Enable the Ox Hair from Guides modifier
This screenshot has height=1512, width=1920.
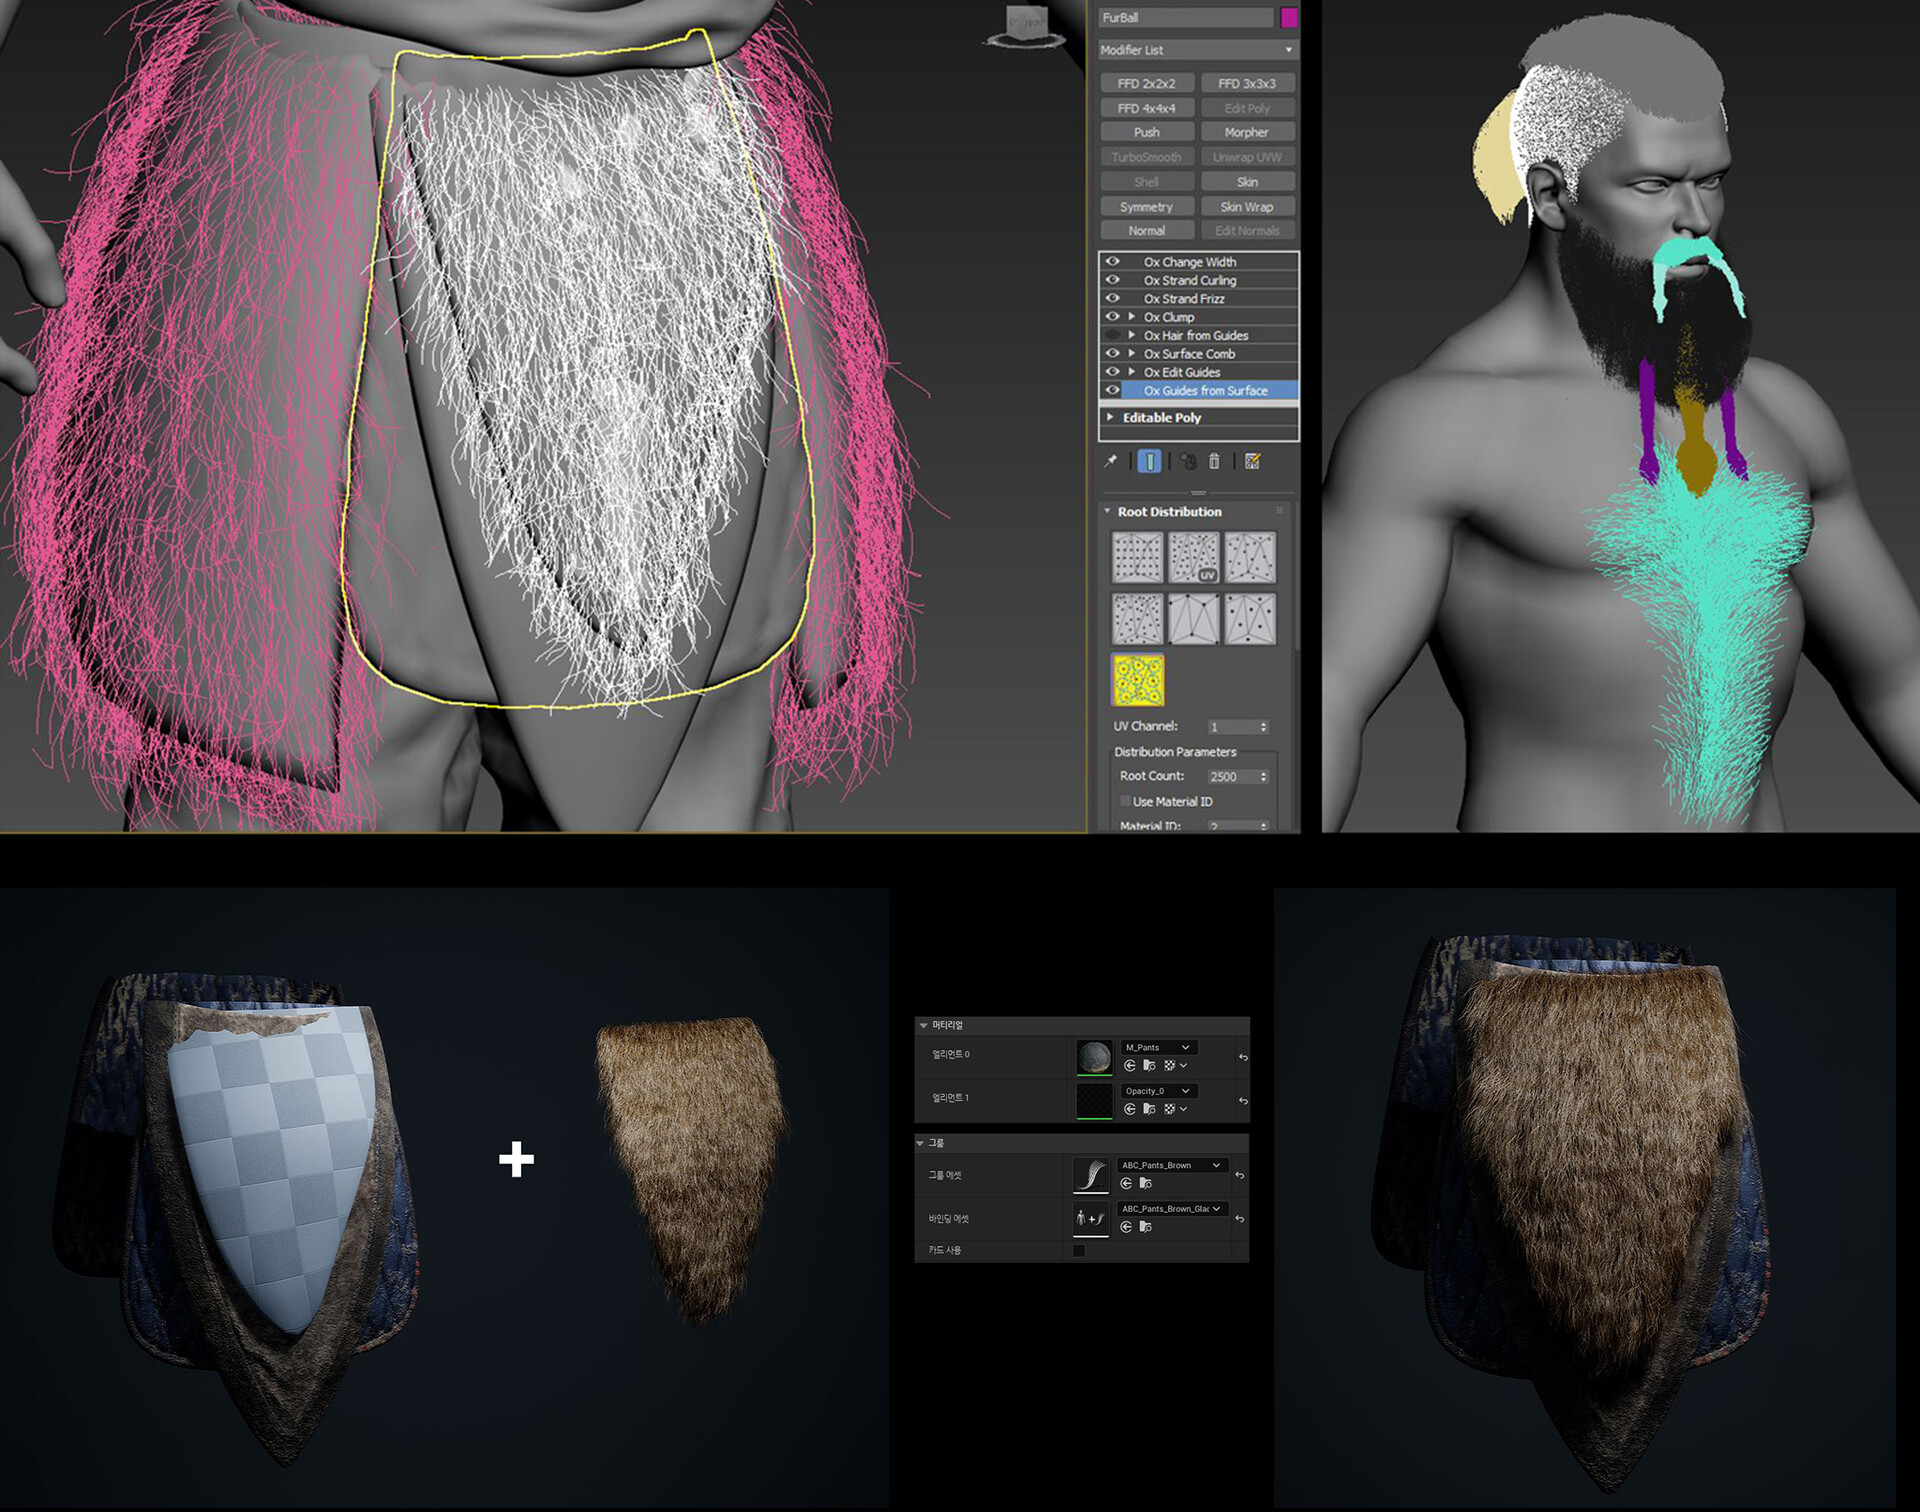tap(1112, 335)
